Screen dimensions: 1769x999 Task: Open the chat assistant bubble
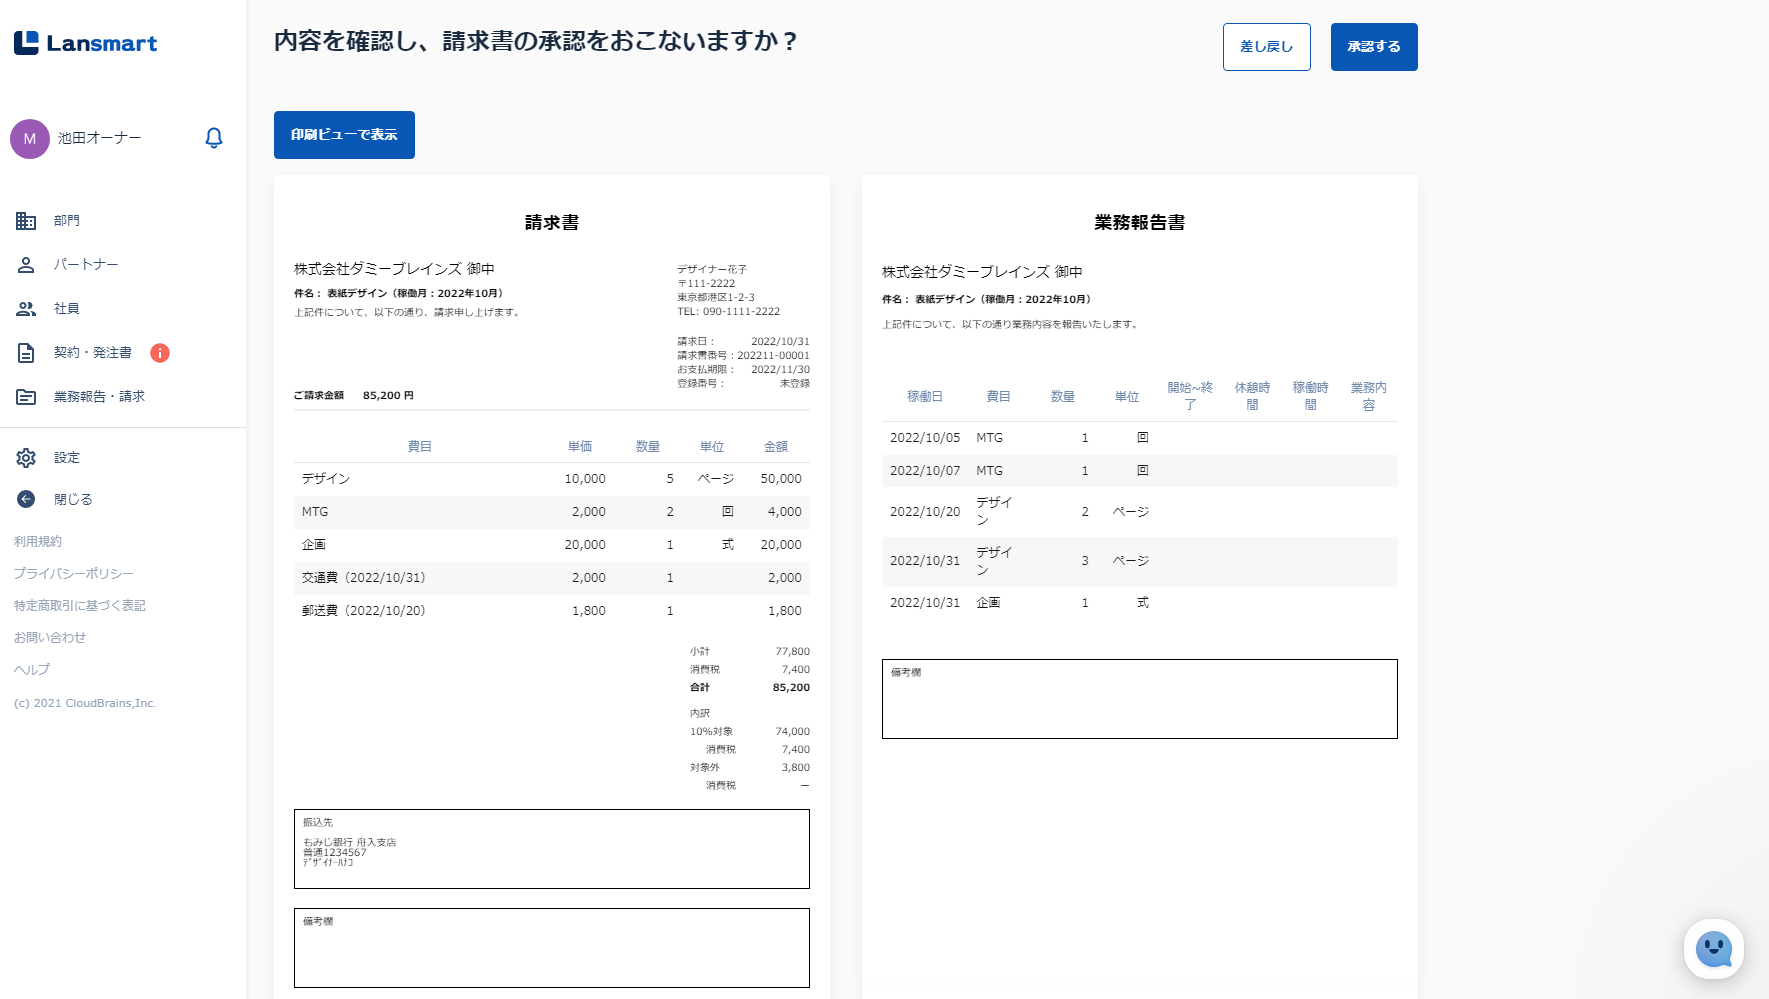coord(1713,949)
